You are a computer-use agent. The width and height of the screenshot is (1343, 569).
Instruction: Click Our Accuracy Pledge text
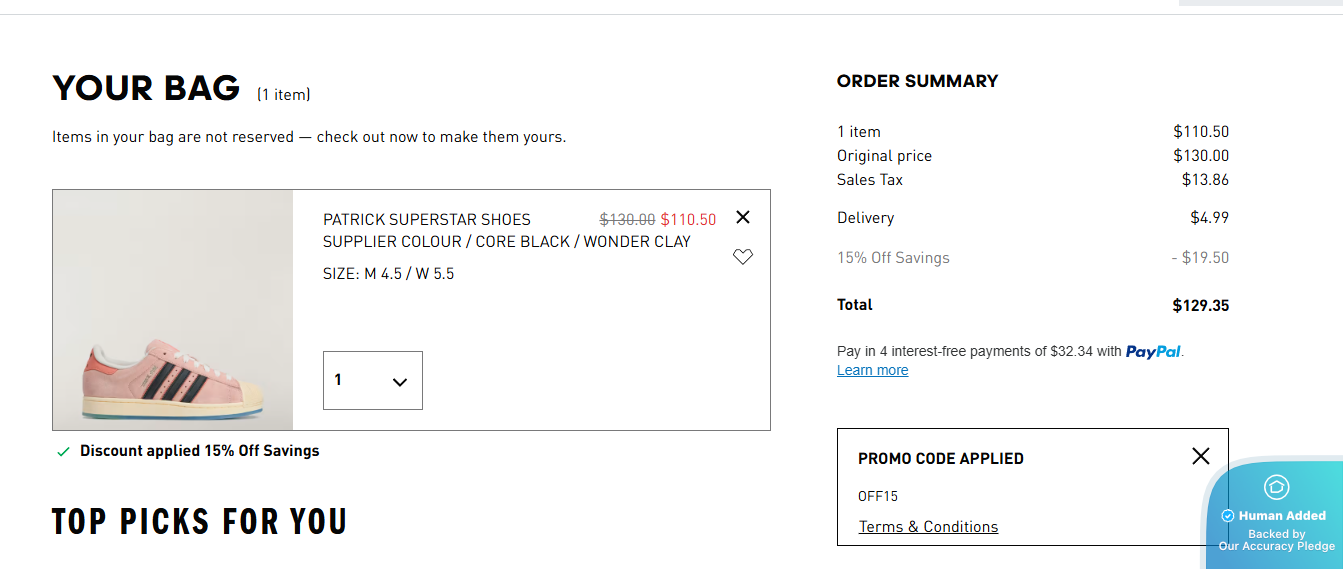click(1276, 546)
